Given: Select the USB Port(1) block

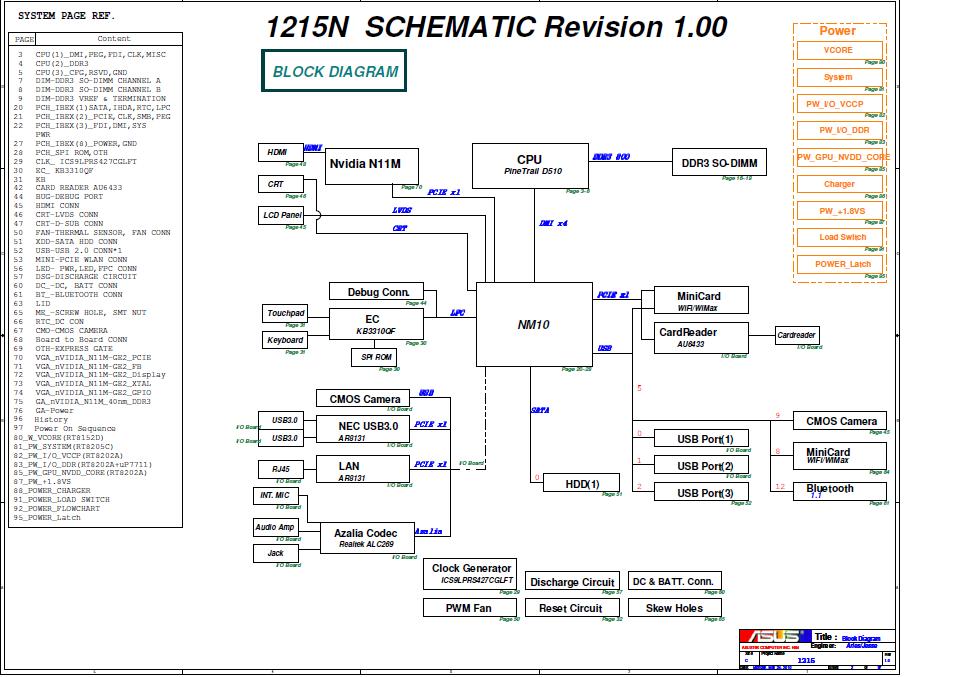Looking at the screenshot, I should pyautogui.click(x=701, y=438).
